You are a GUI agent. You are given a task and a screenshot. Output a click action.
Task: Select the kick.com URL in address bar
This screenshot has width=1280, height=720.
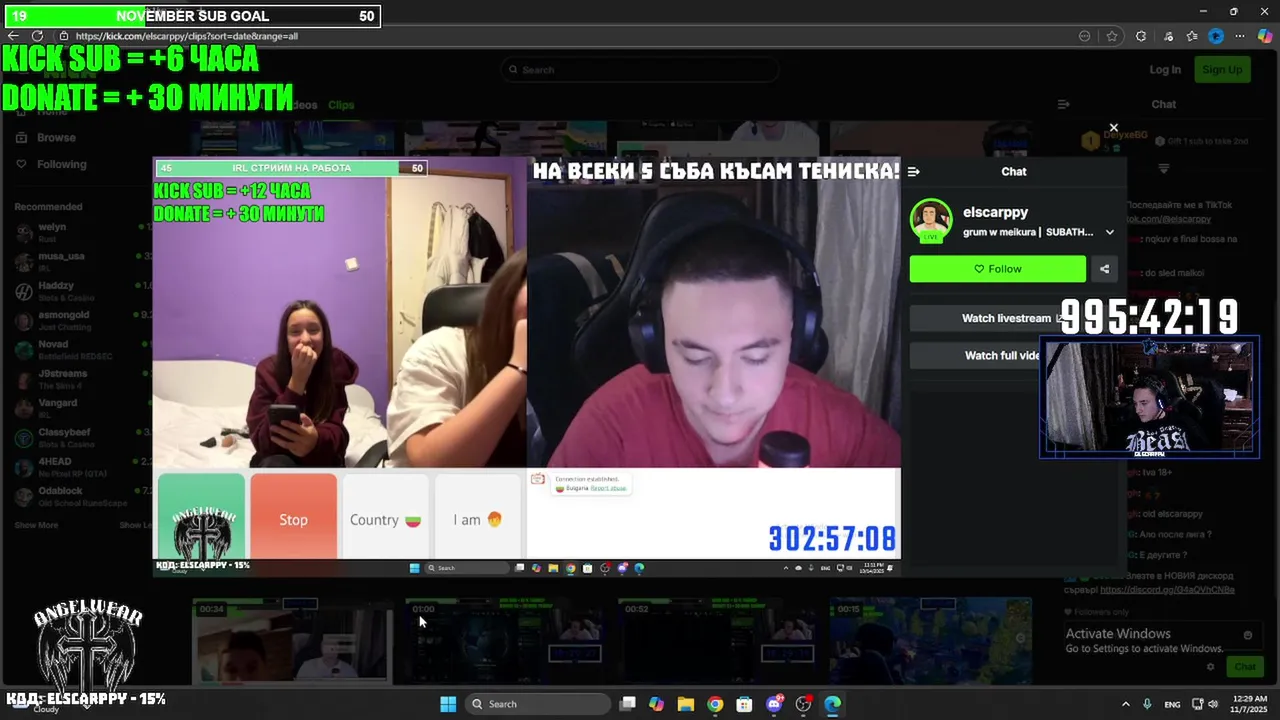click(x=188, y=36)
